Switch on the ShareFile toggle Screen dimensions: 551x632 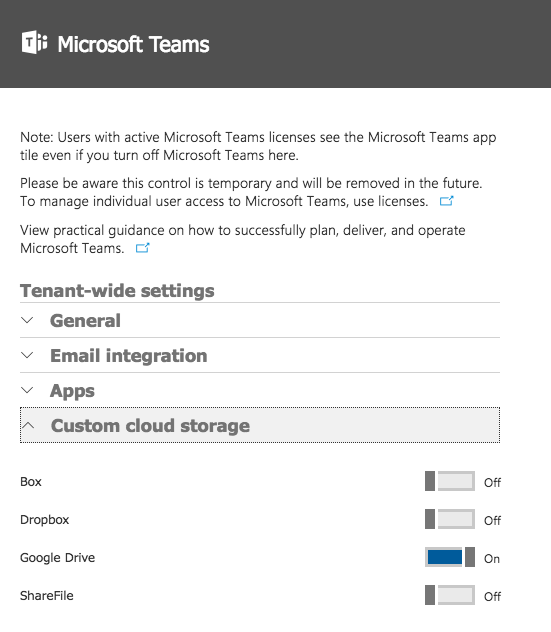click(x=450, y=595)
